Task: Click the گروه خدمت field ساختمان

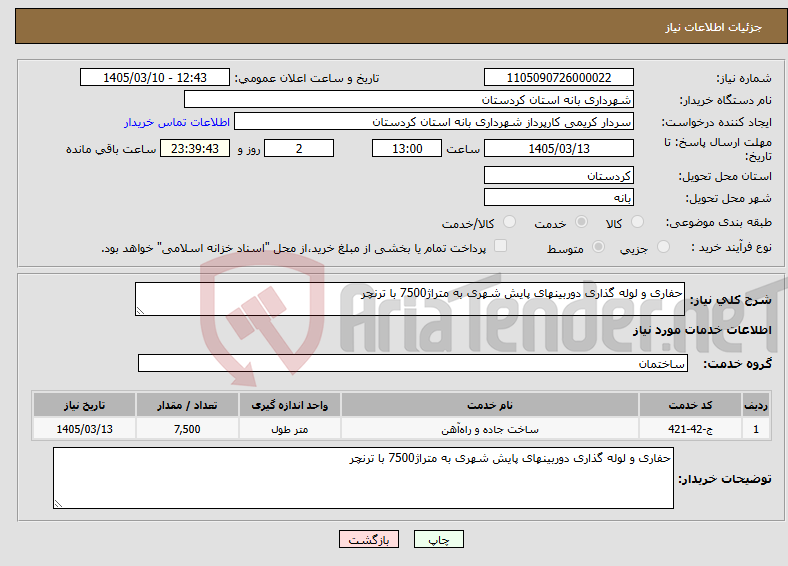Action: click(413, 363)
